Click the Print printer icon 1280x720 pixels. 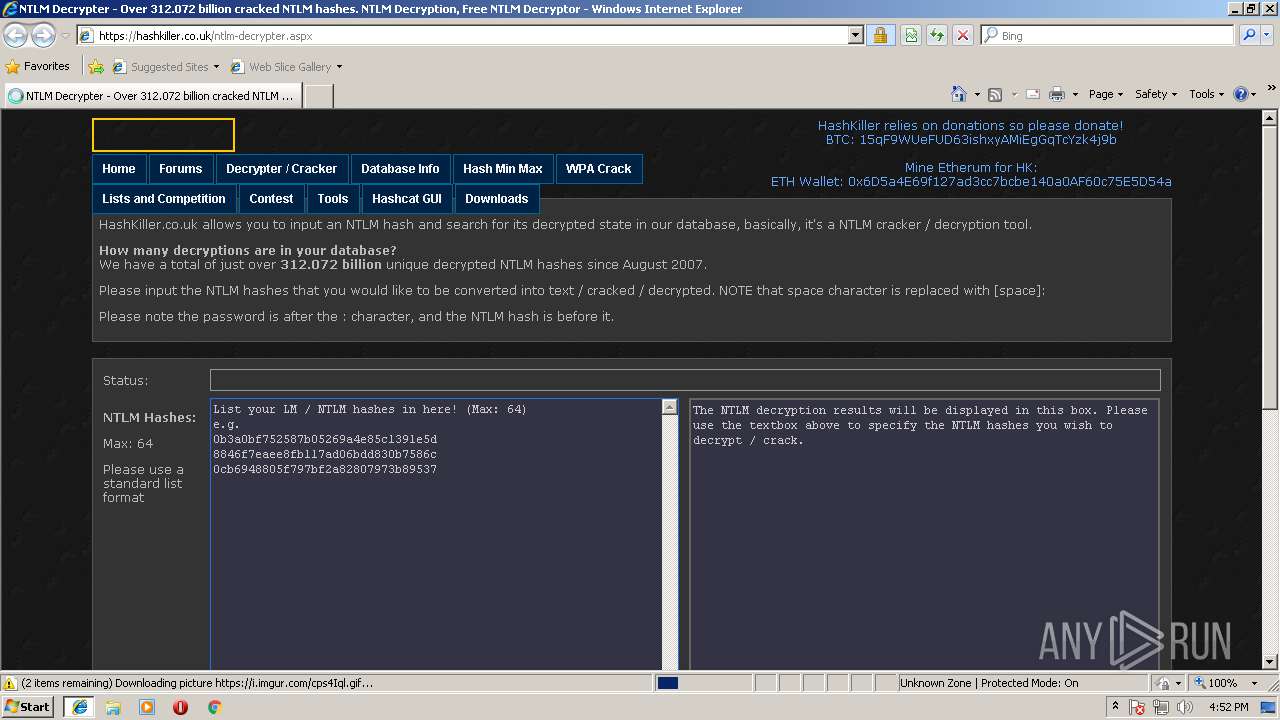tap(1057, 94)
